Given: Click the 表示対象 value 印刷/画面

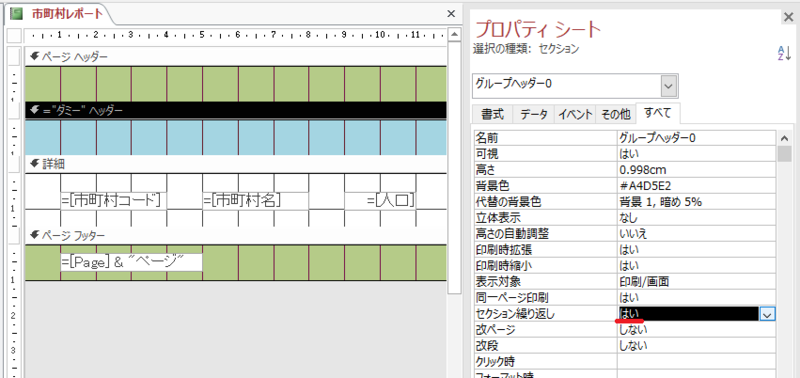Looking at the screenshot, I should point(696,282).
